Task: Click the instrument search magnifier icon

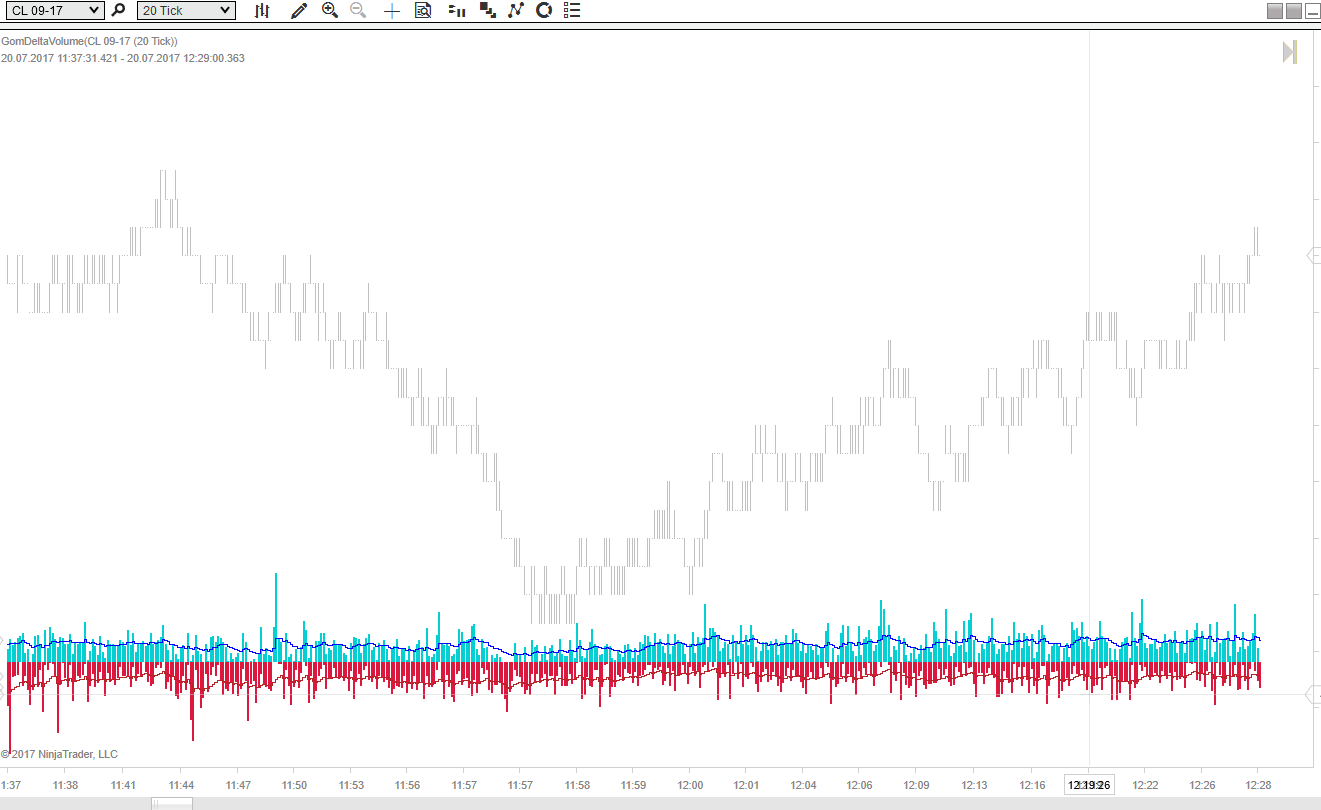Action: [x=119, y=10]
